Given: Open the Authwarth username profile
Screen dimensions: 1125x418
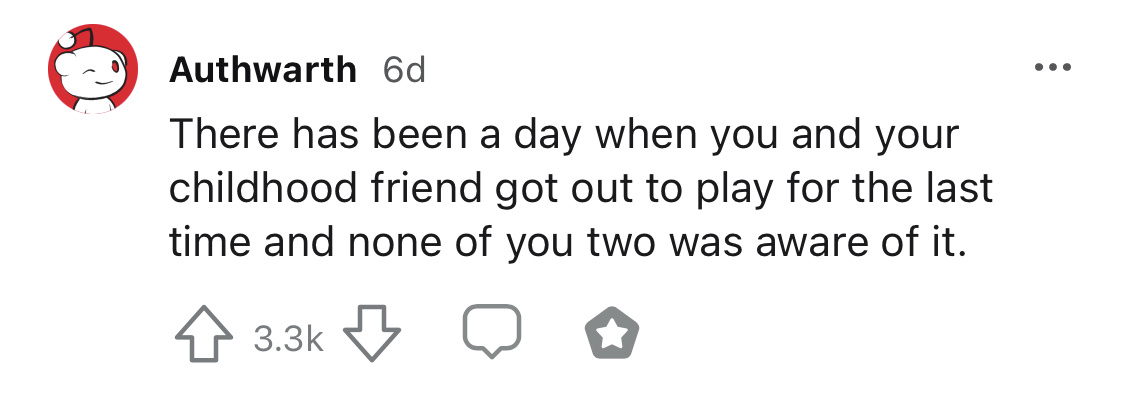Looking at the screenshot, I should click(263, 70).
